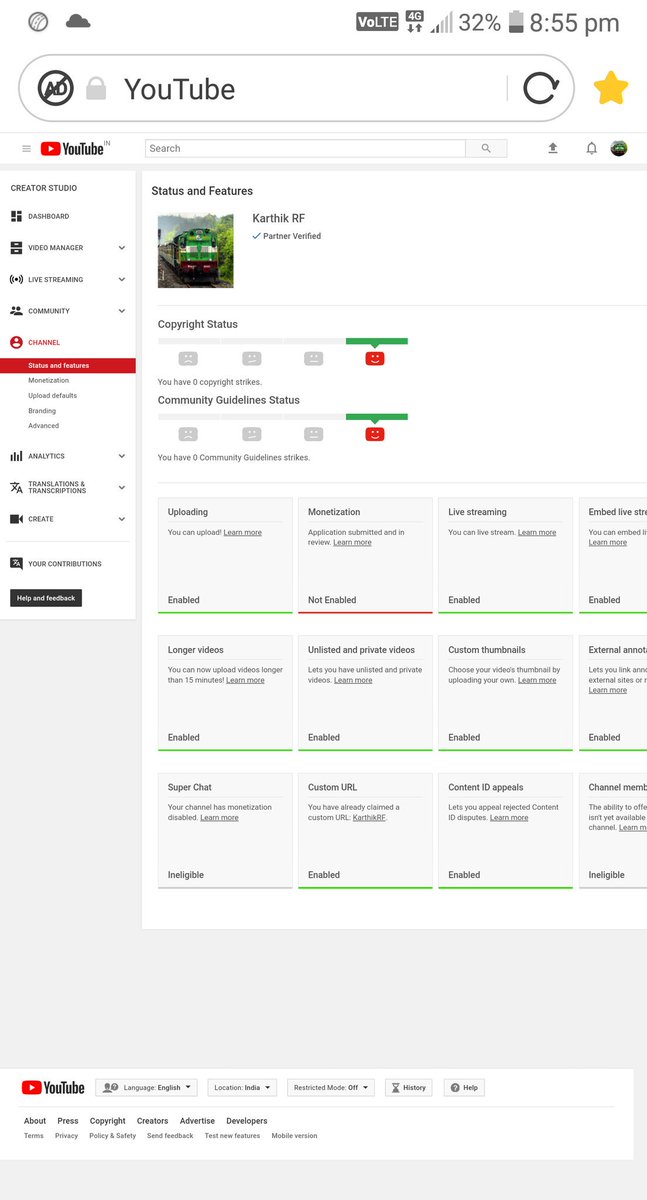Click Learn more in Uploading card

click(243, 532)
